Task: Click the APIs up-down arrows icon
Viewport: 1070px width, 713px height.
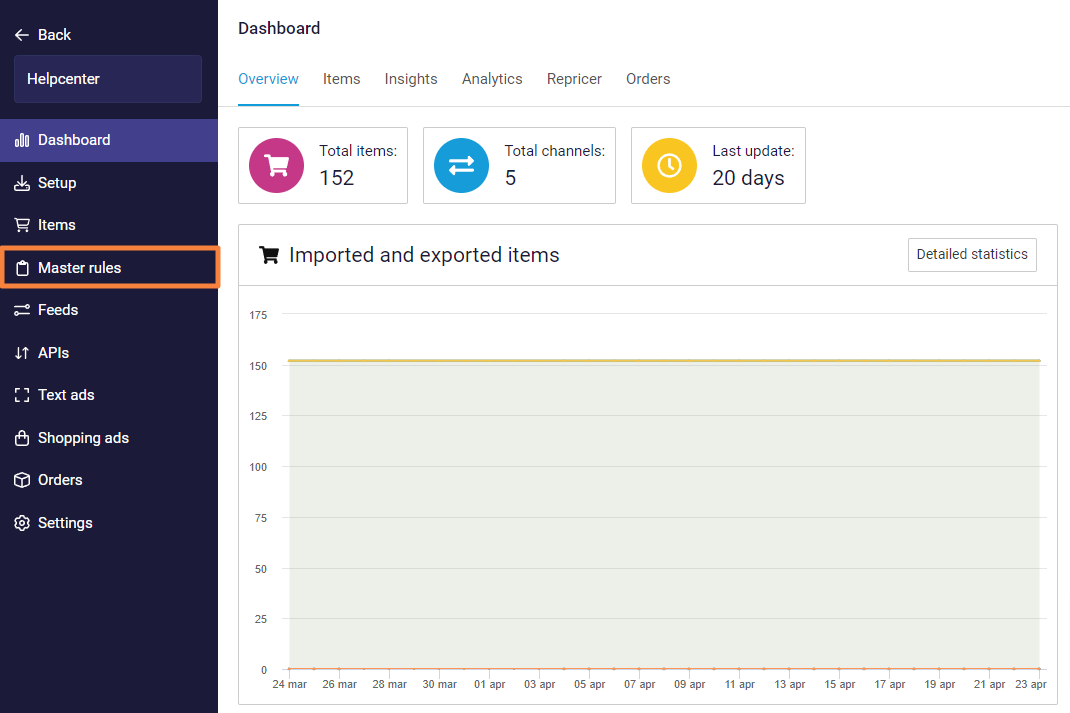Action: click(22, 353)
